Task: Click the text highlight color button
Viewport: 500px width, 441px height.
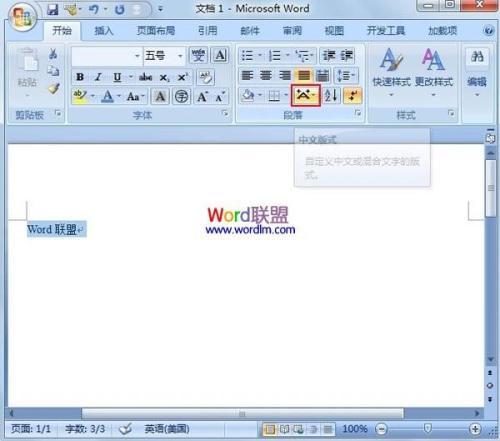Action: point(80,97)
